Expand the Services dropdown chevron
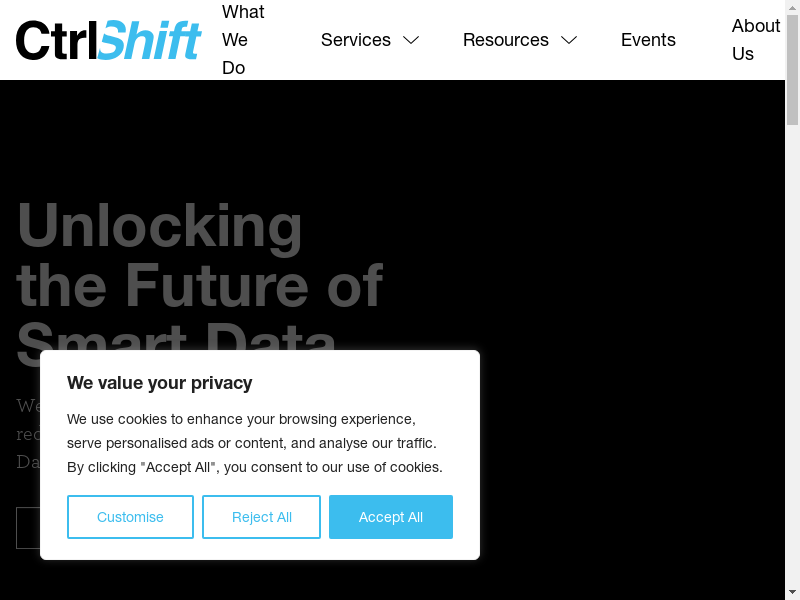Screen dimensions: 800x600 pos(411,40)
